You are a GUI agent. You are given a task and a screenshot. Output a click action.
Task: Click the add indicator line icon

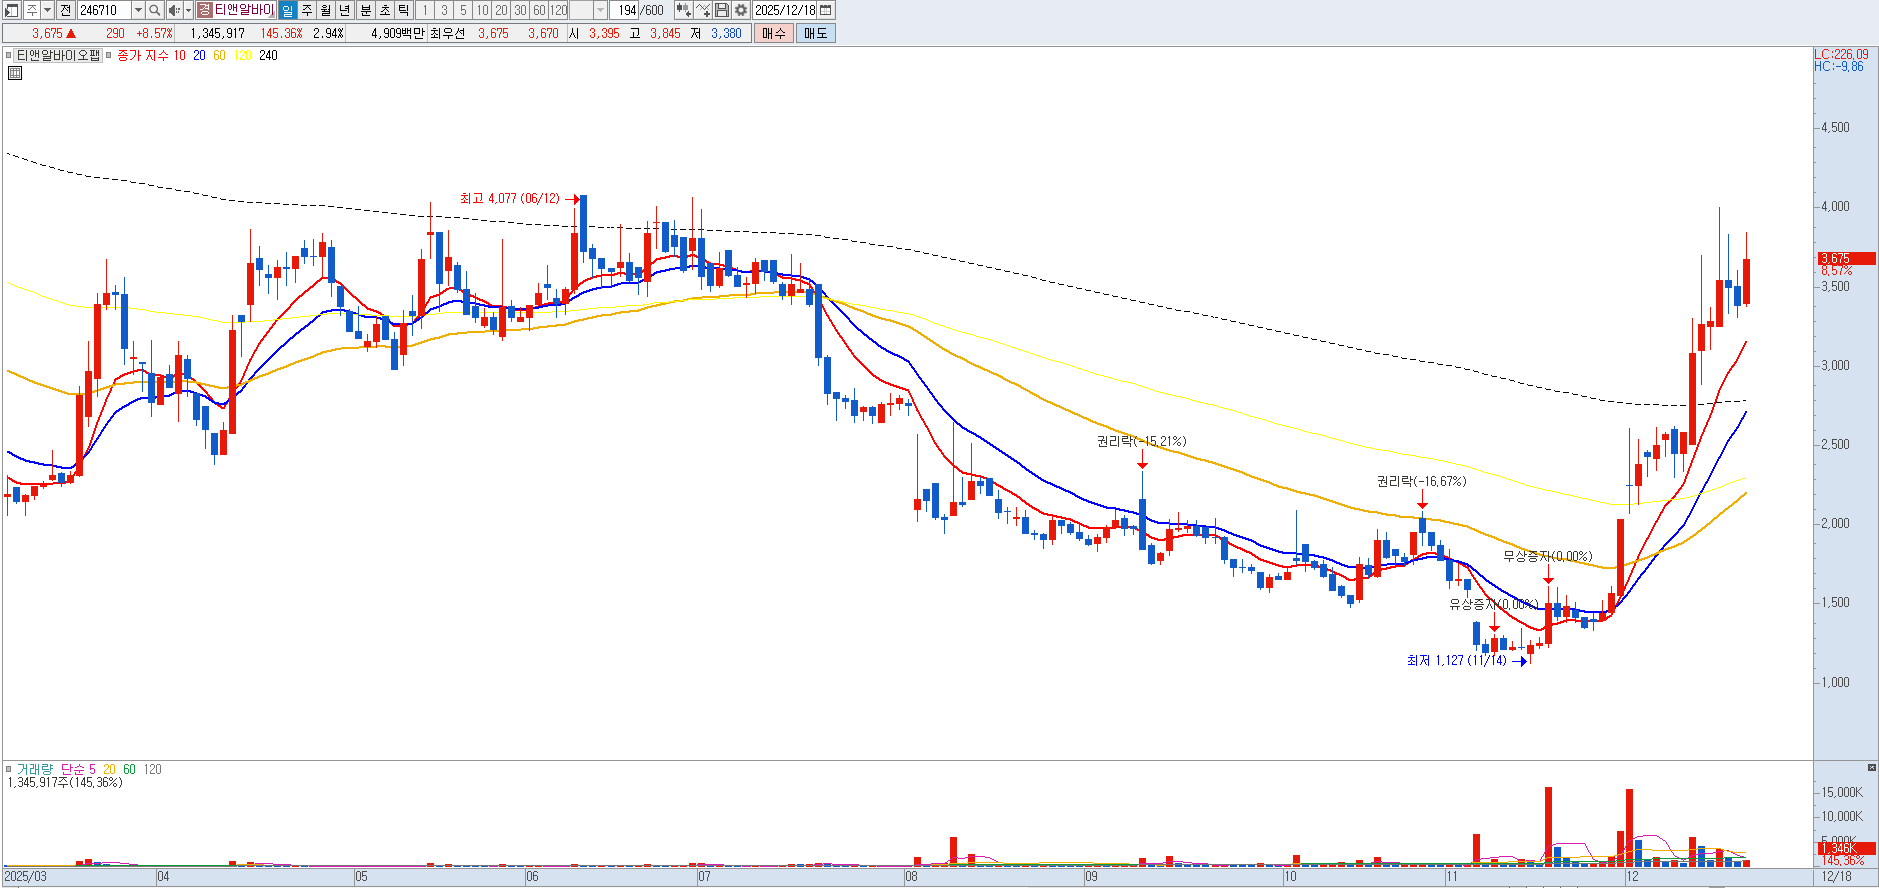(703, 10)
